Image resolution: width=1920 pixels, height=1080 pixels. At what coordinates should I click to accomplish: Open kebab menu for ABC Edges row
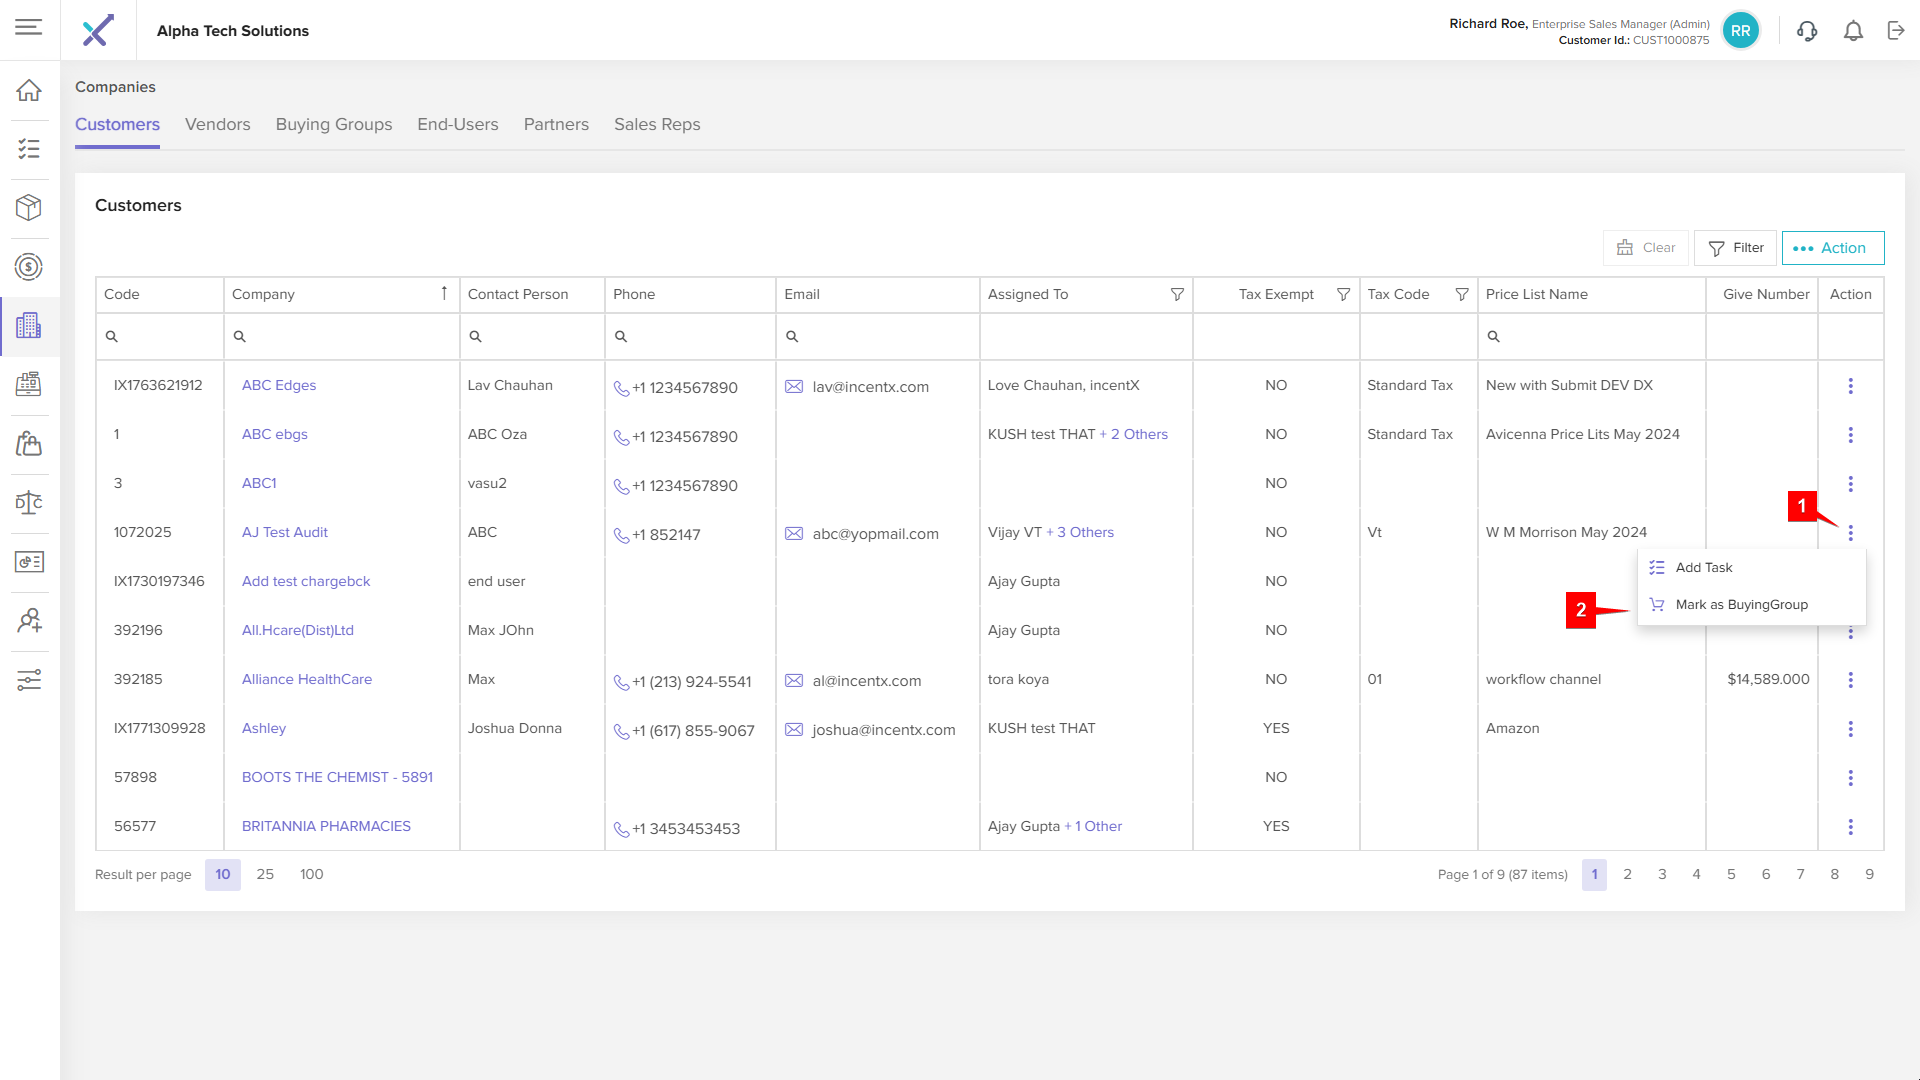pos(1850,386)
